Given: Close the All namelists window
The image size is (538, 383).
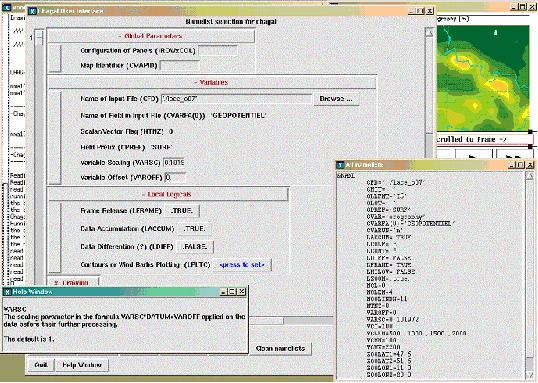Looking at the screenshot, I should pos(530,165).
